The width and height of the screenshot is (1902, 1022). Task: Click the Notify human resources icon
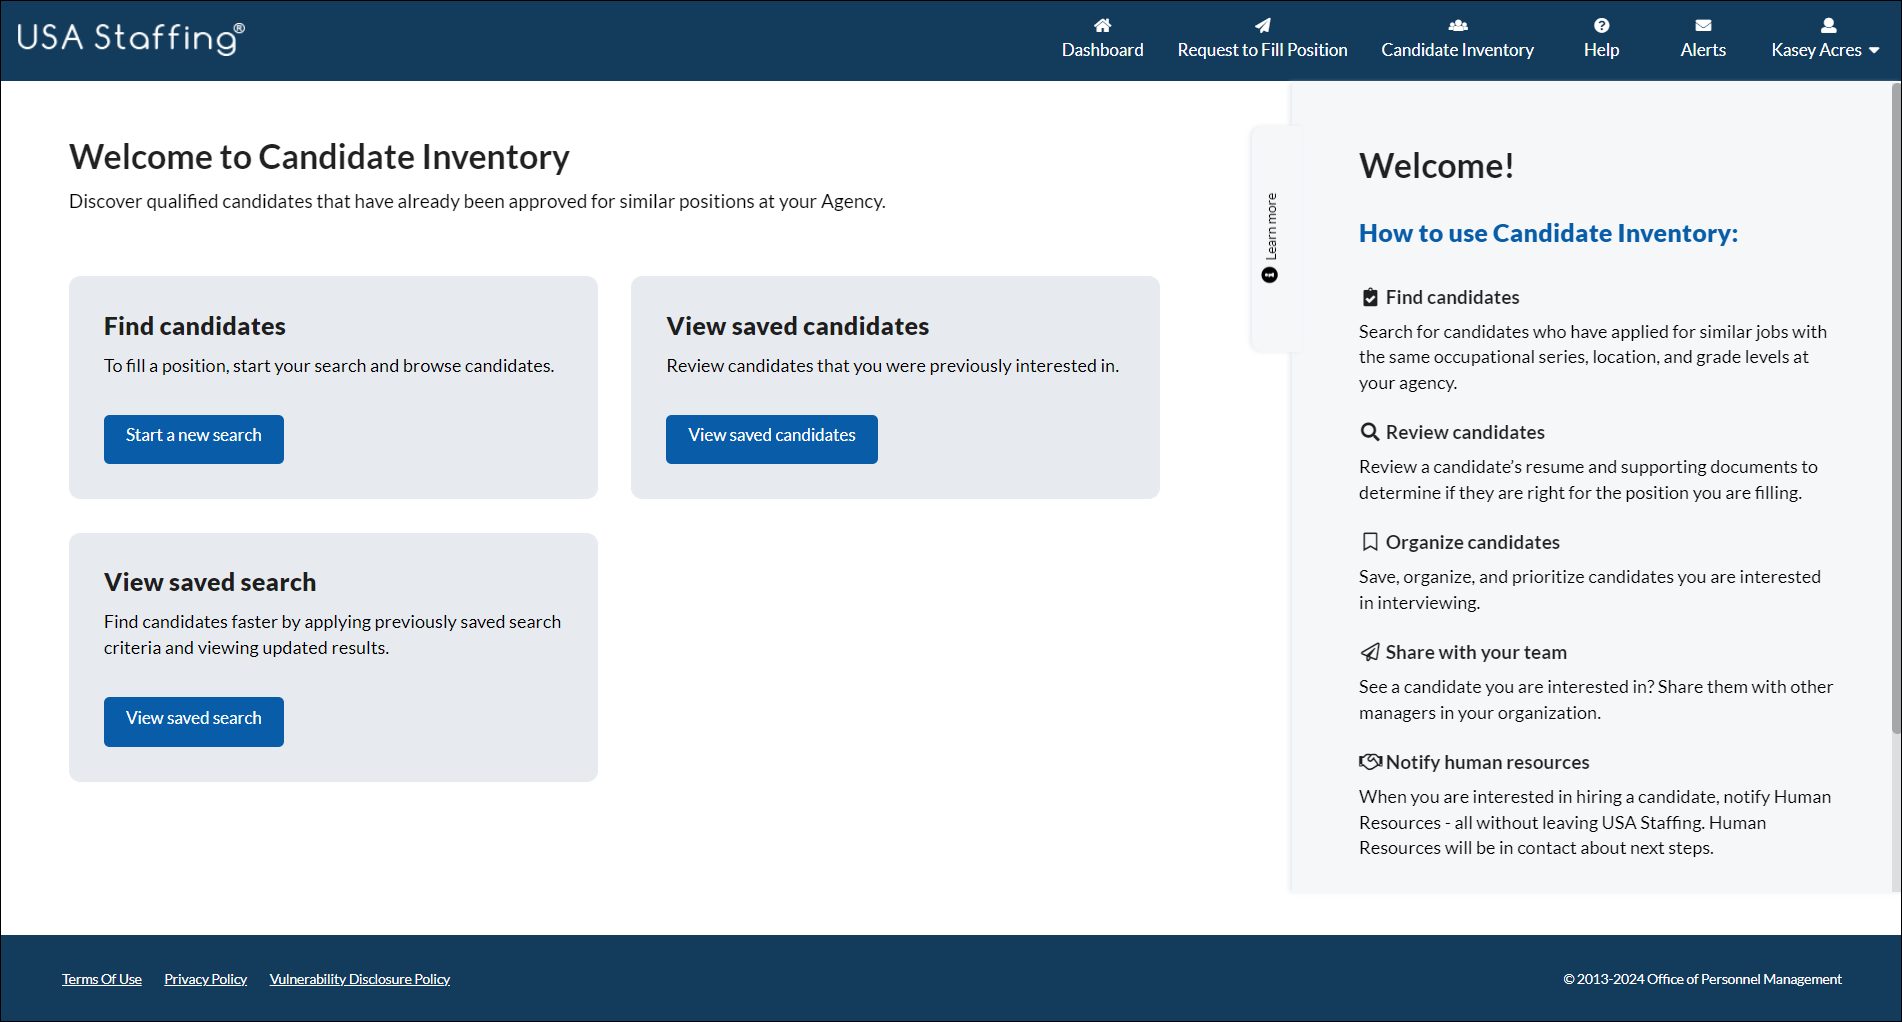pyautogui.click(x=1370, y=761)
